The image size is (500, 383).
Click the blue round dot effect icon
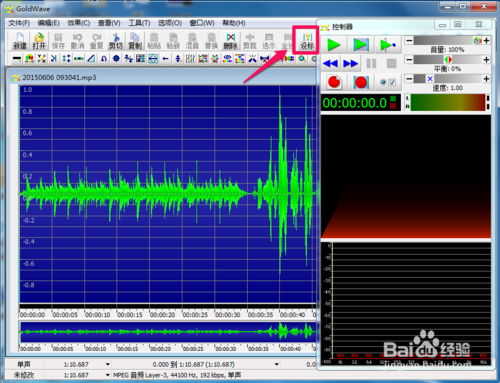(x=116, y=59)
